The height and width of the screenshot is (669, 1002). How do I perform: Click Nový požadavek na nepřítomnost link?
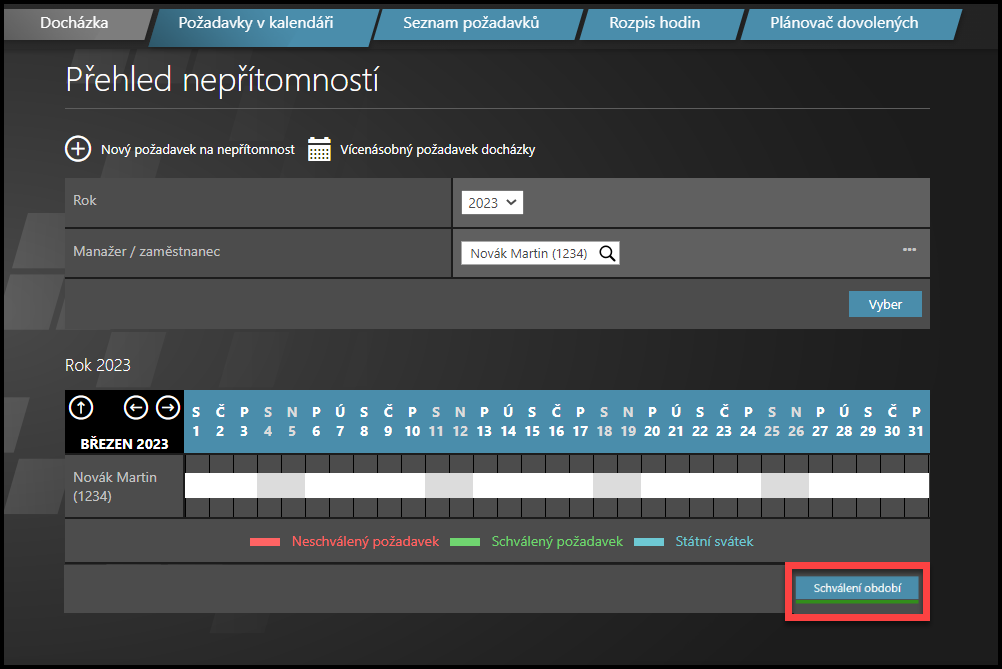pyautogui.click(x=198, y=150)
